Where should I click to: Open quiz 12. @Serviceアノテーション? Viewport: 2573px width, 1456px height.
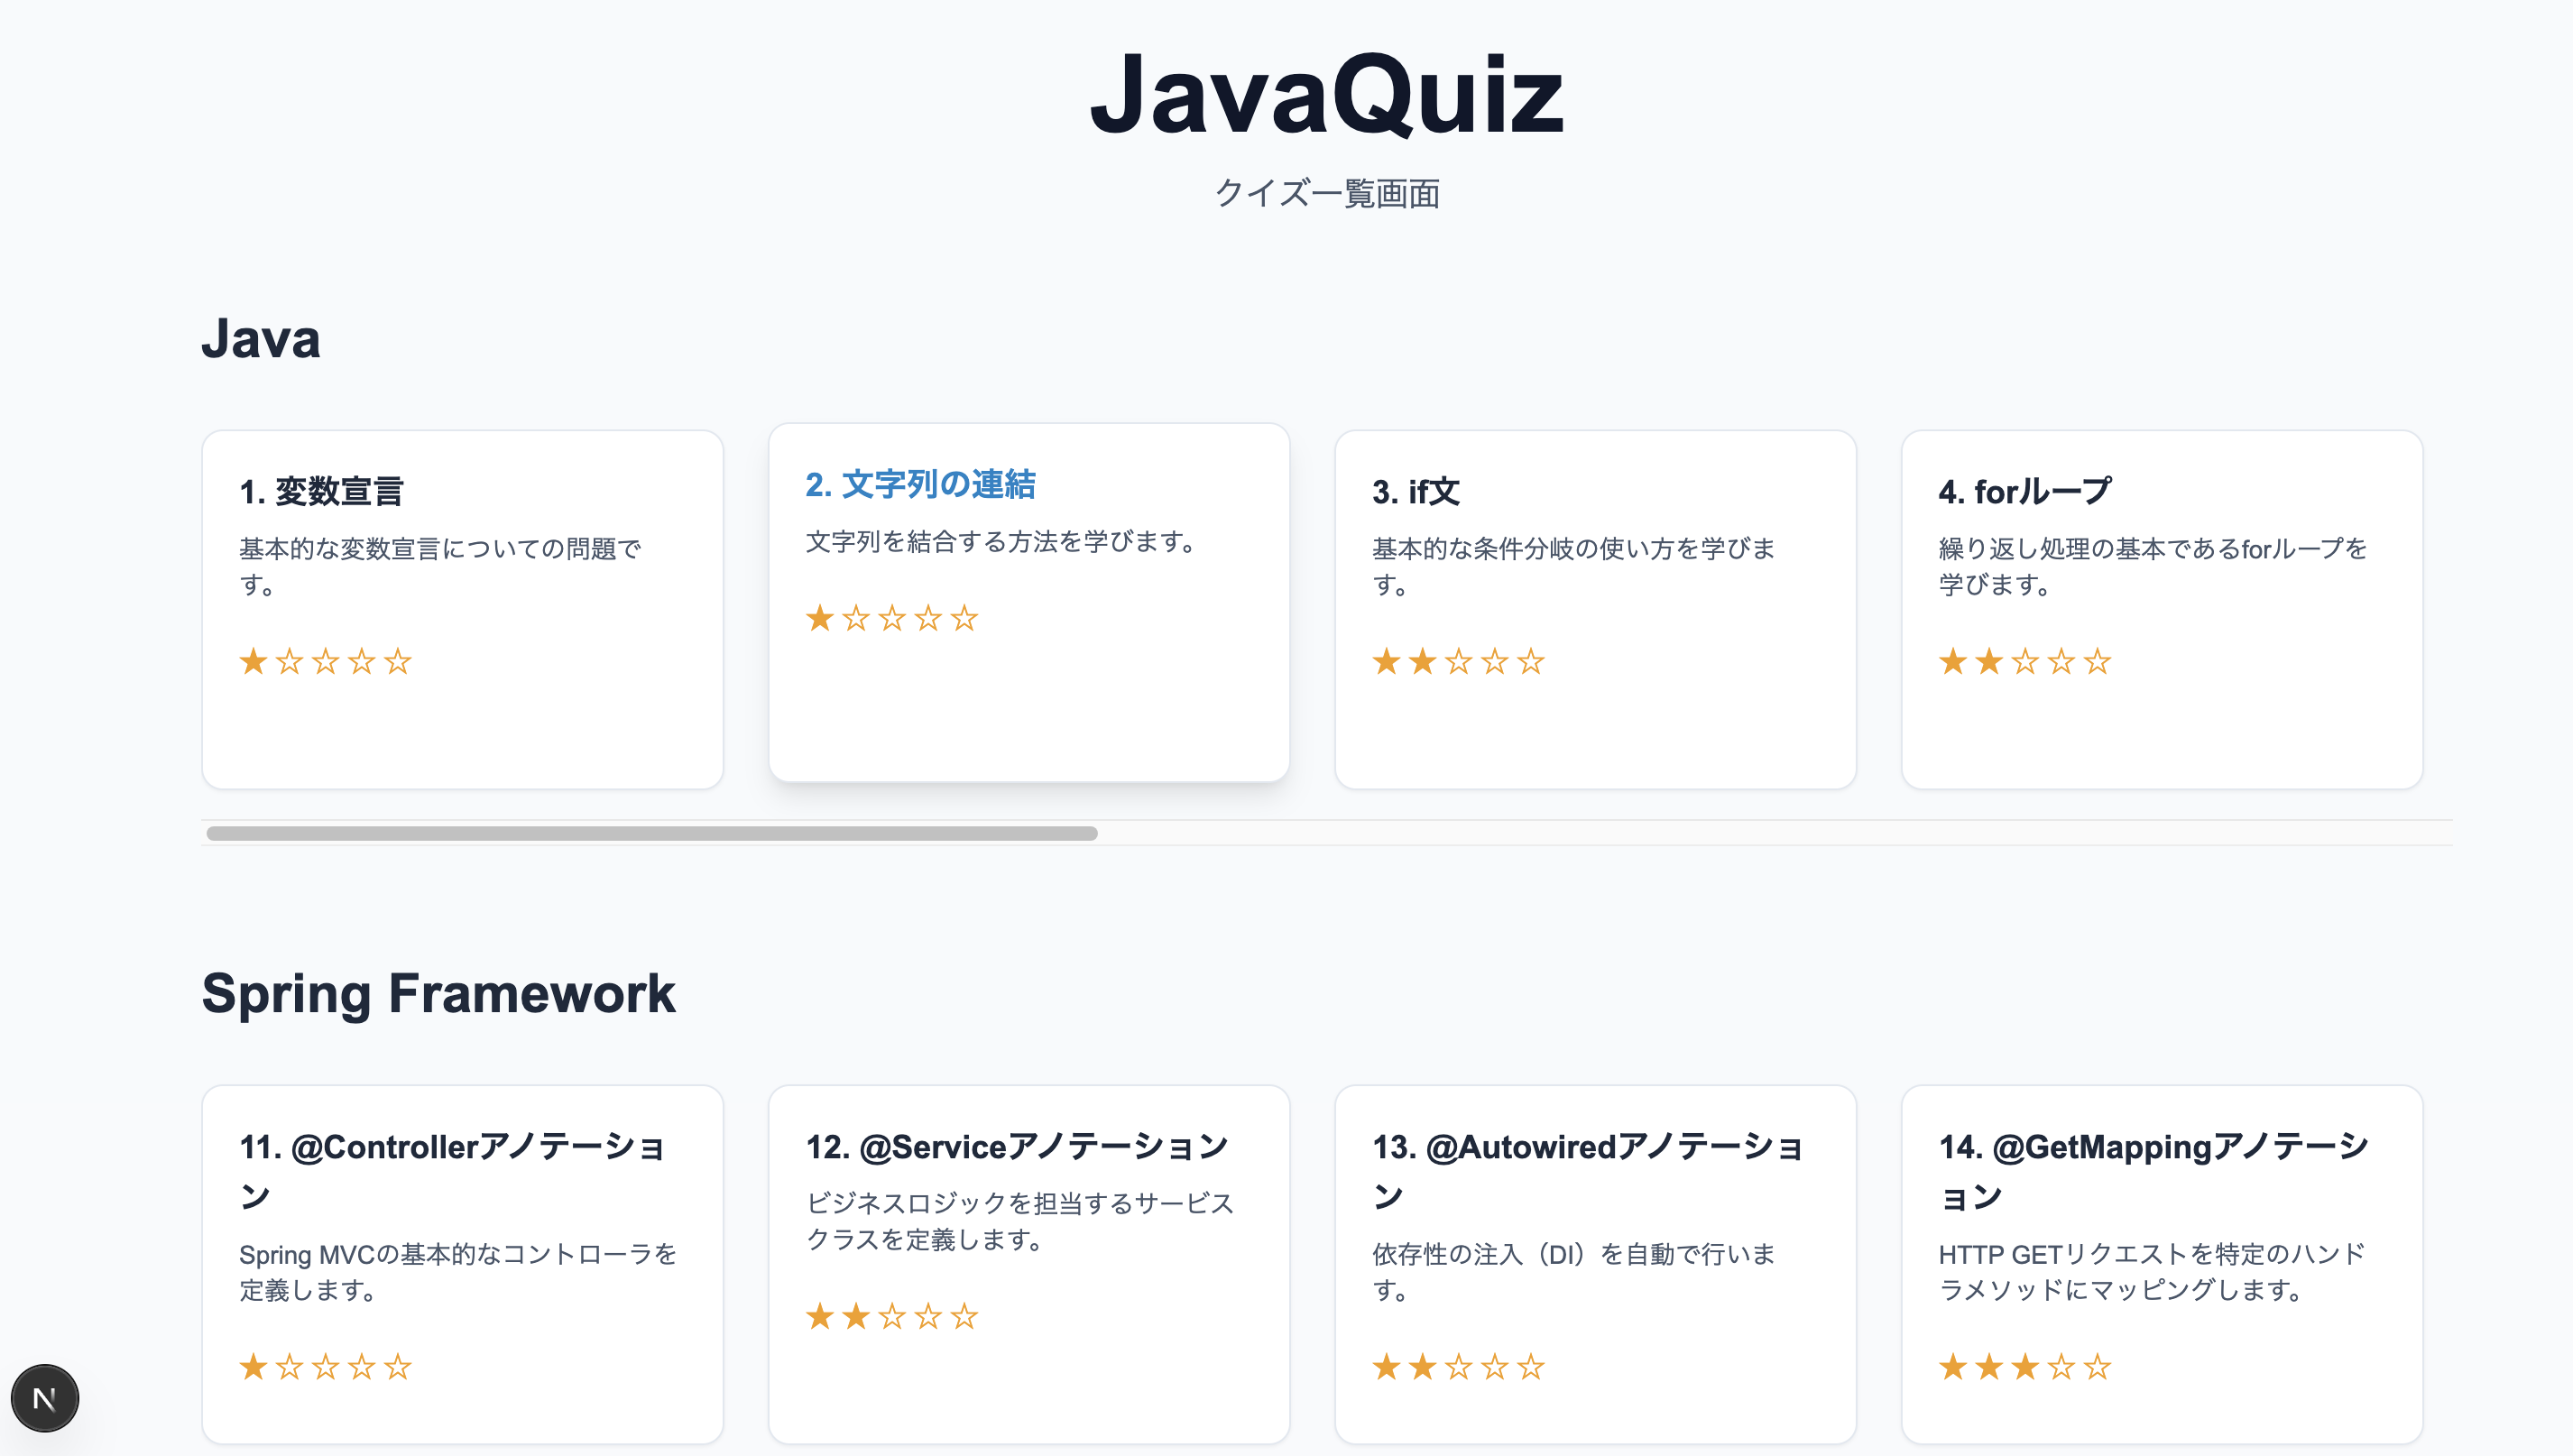pos(1029,1264)
